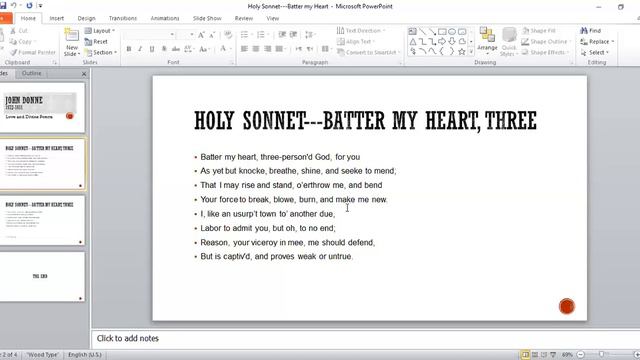The width and height of the screenshot is (640, 360).
Task: Start Slide Show from status bar
Action: [x=553, y=355]
